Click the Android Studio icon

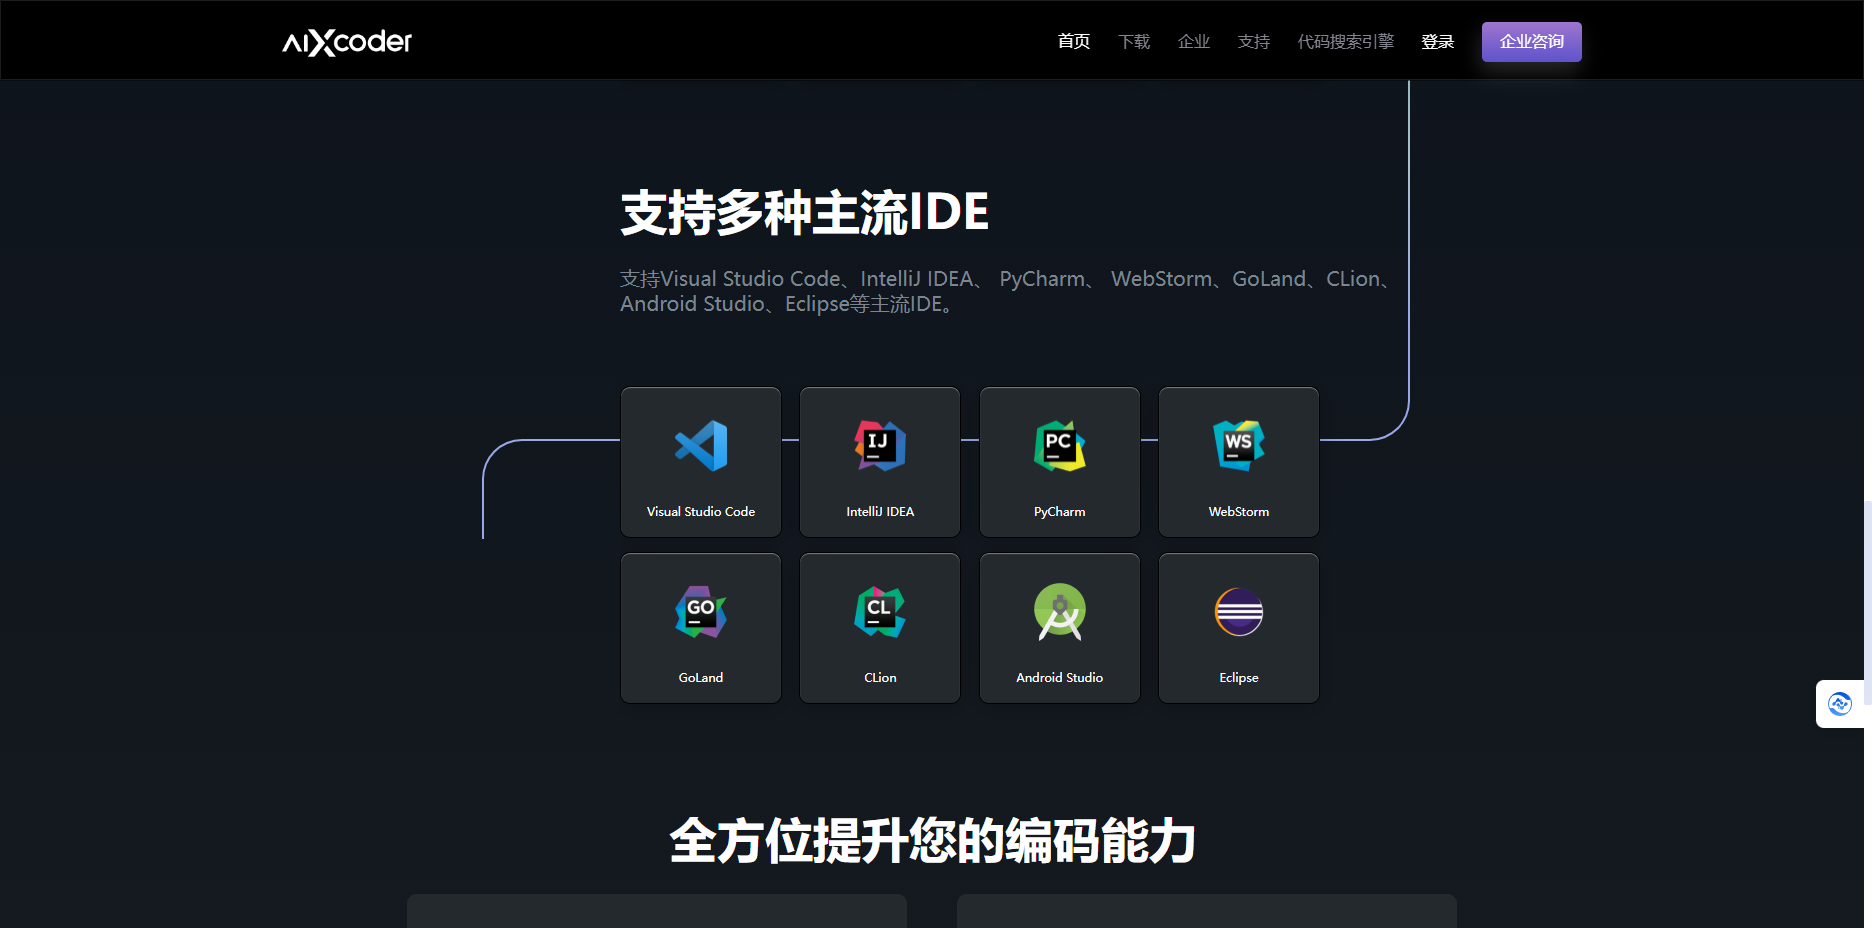pyautogui.click(x=1059, y=612)
